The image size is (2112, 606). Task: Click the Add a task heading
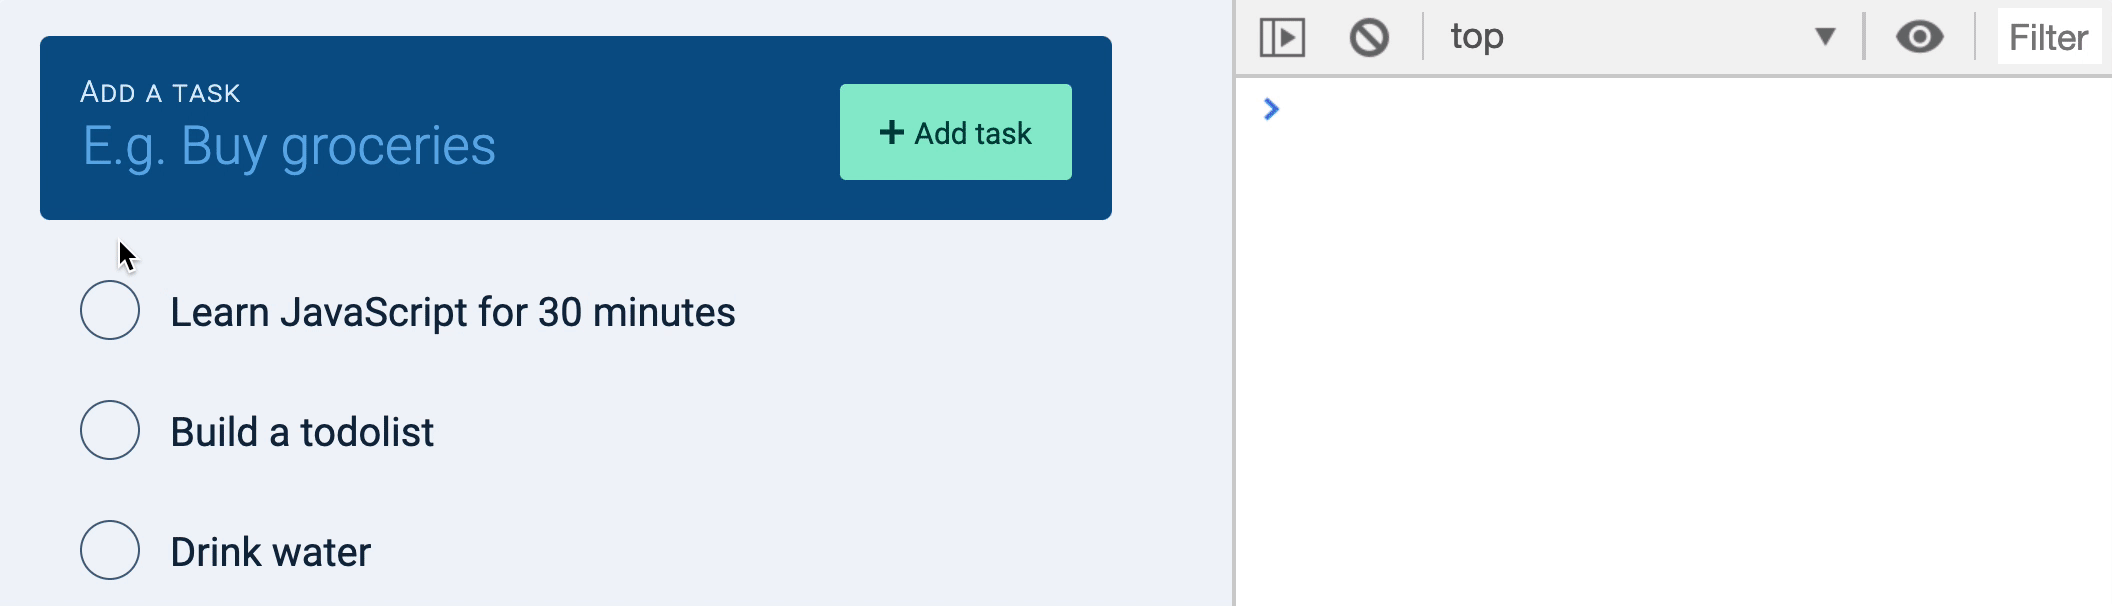[x=161, y=91]
